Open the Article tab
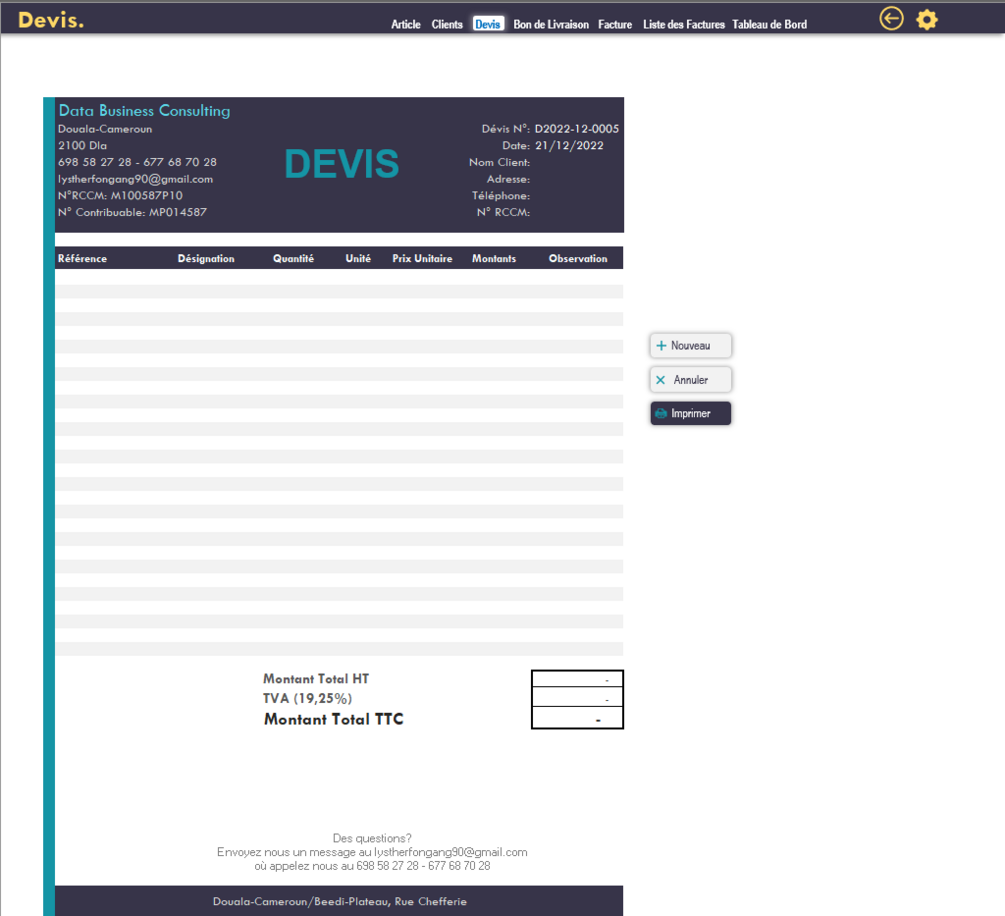The height and width of the screenshot is (916, 1005). click(x=406, y=24)
